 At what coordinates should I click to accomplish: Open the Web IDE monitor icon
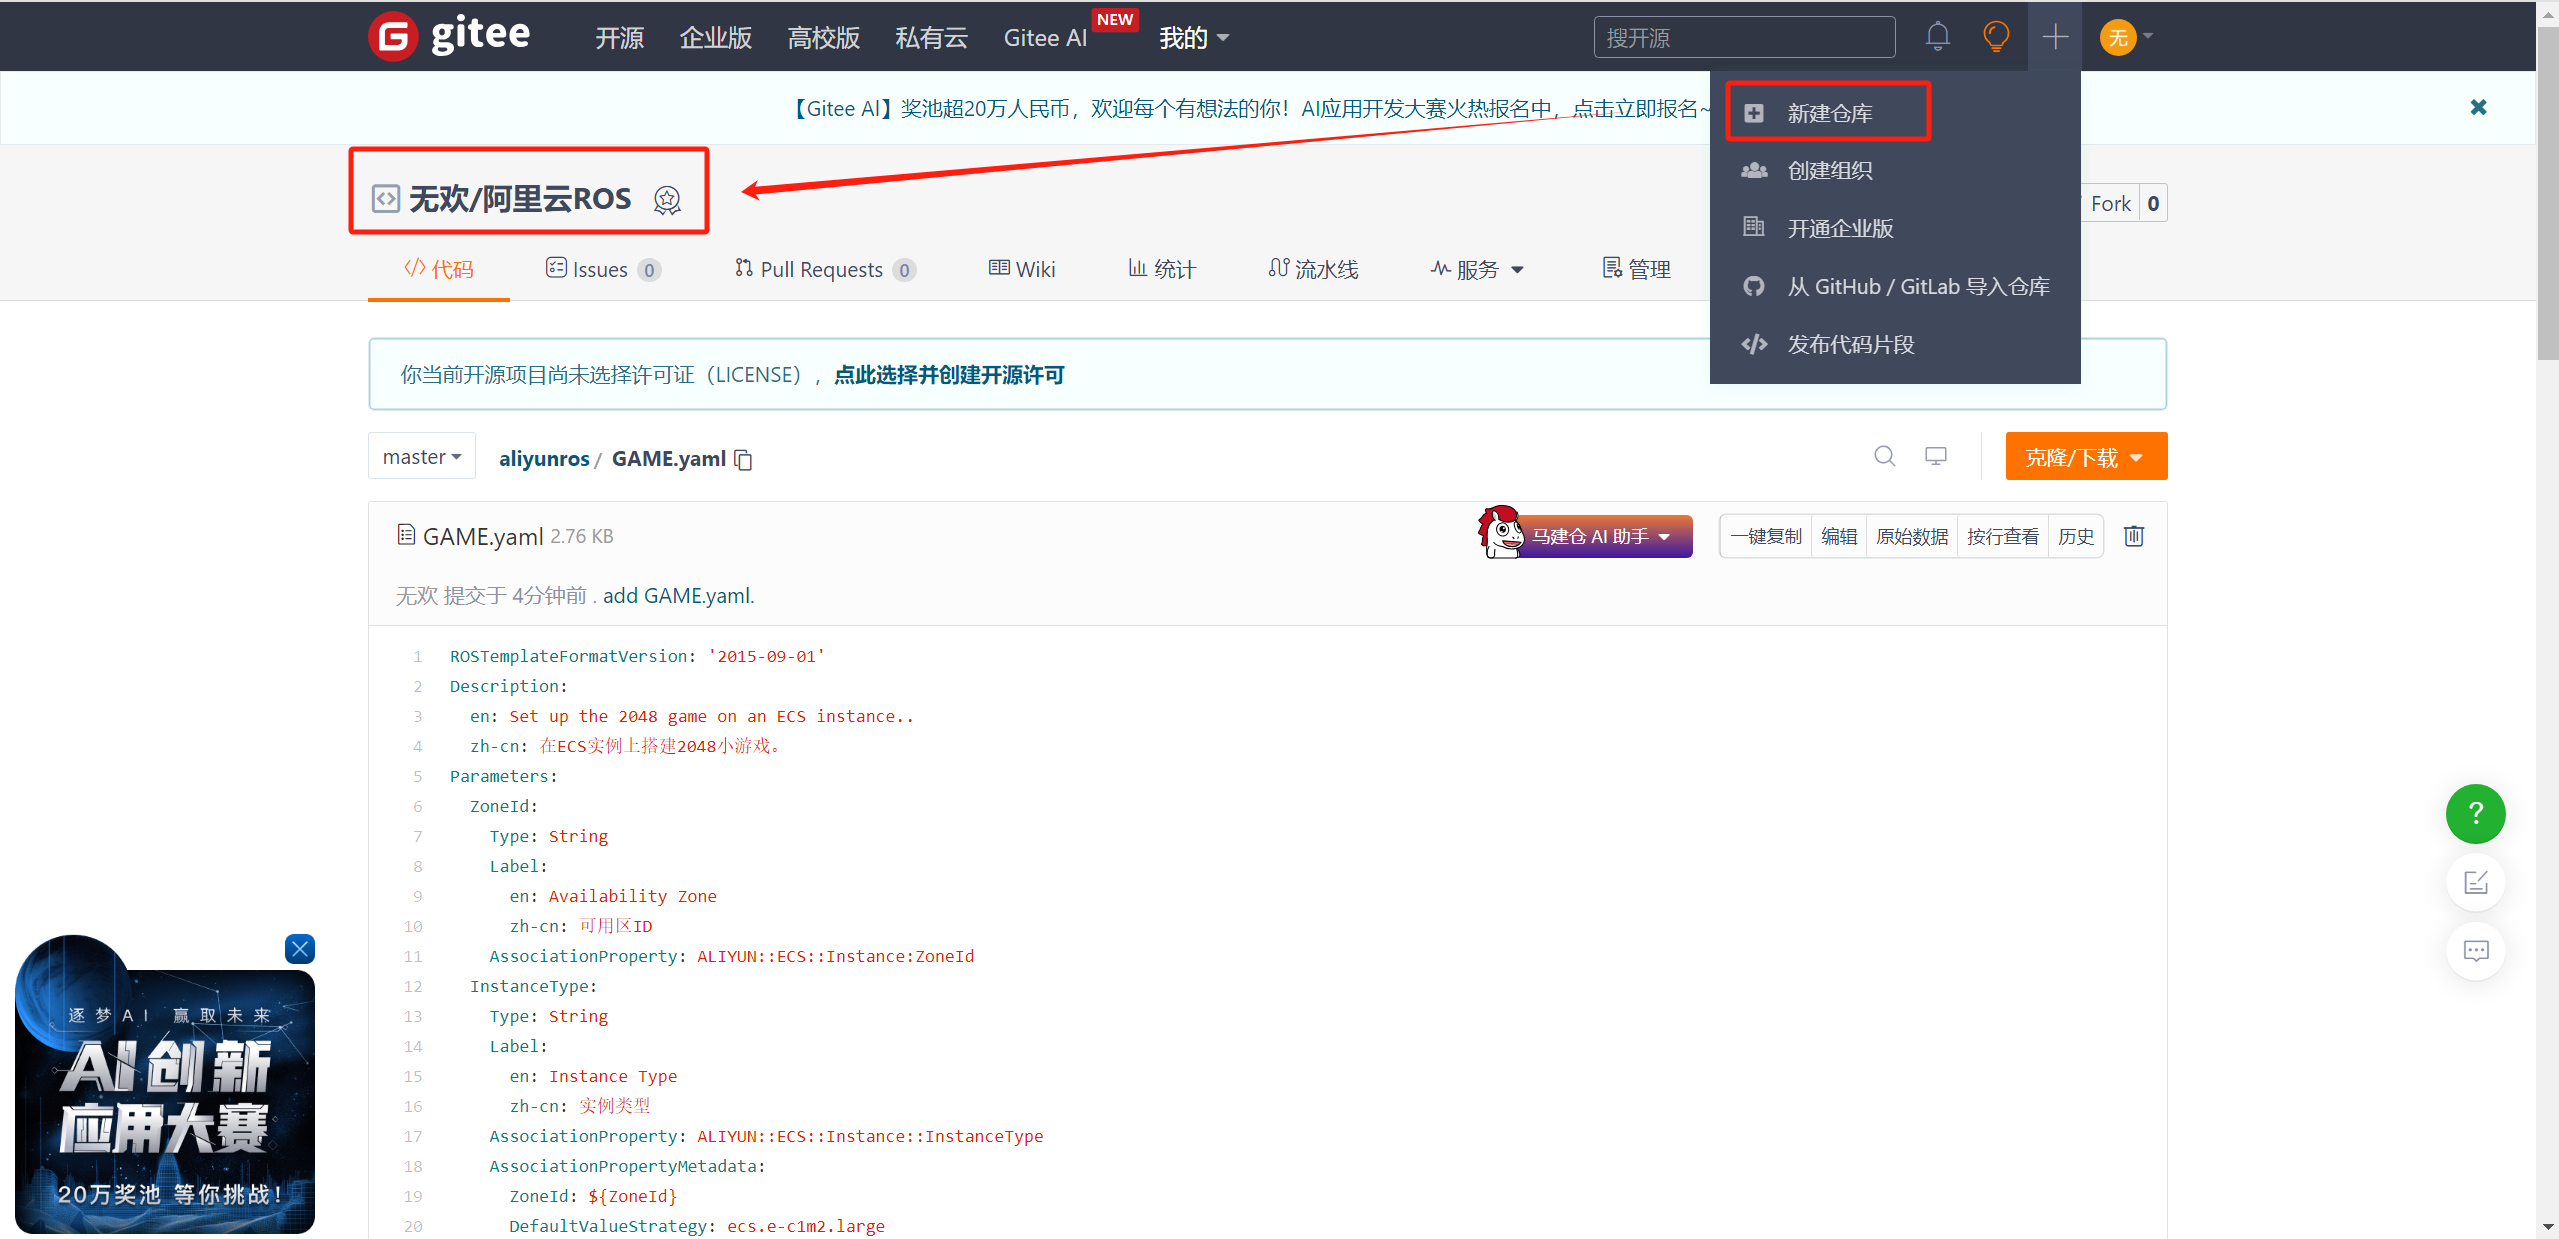coord(1936,456)
